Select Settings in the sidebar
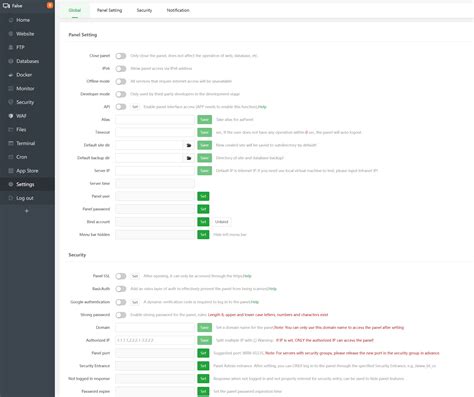The height and width of the screenshot is (397, 474). click(27, 184)
